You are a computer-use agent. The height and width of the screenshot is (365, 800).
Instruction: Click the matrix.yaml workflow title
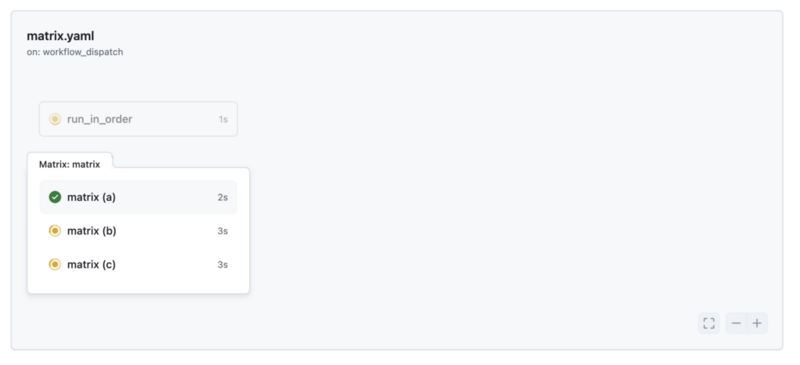pyautogui.click(x=60, y=36)
